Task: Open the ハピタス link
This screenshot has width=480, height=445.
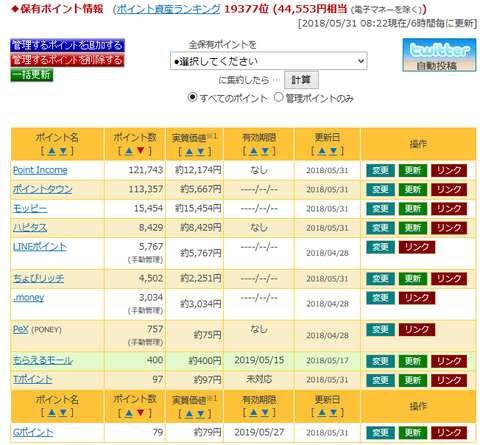Action: click(x=30, y=228)
